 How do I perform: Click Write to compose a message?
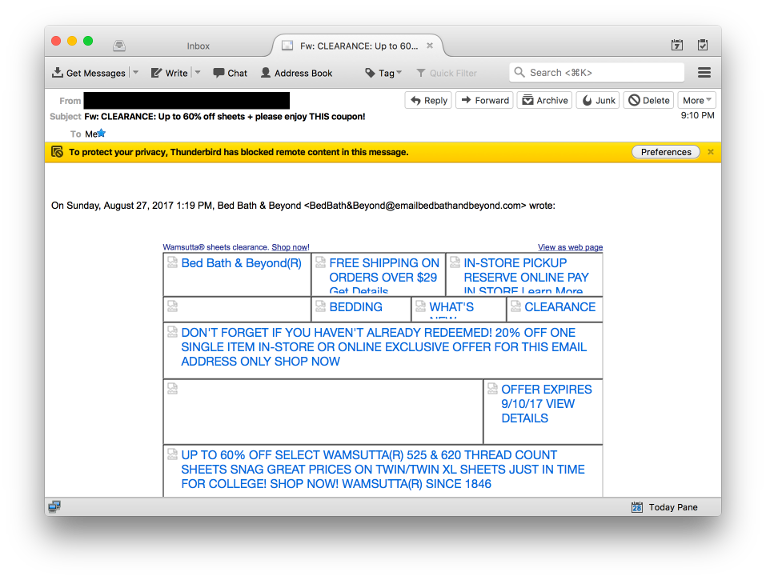pyautogui.click(x=169, y=73)
